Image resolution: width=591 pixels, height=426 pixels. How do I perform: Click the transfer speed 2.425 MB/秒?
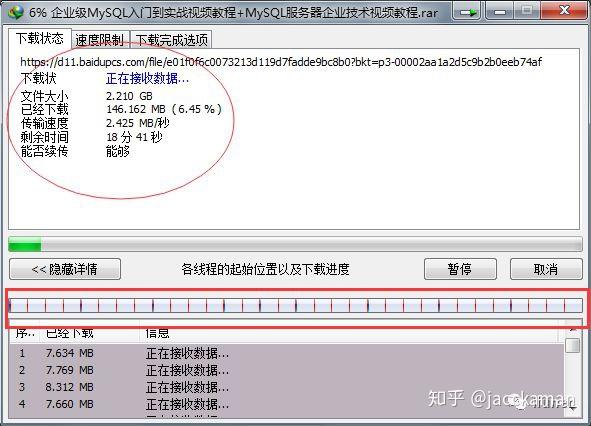pyautogui.click(x=138, y=123)
